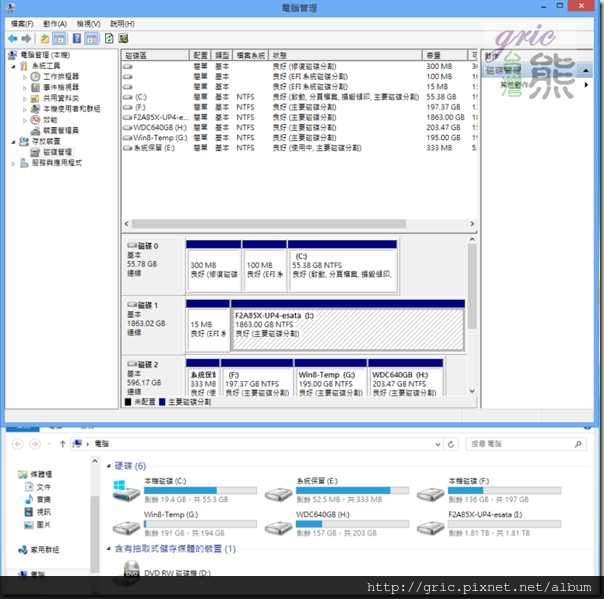The height and width of the screenshot is (599, 604).
Task: Expand the 事件檢視器 tree node
Action: [x=25, y=88]
